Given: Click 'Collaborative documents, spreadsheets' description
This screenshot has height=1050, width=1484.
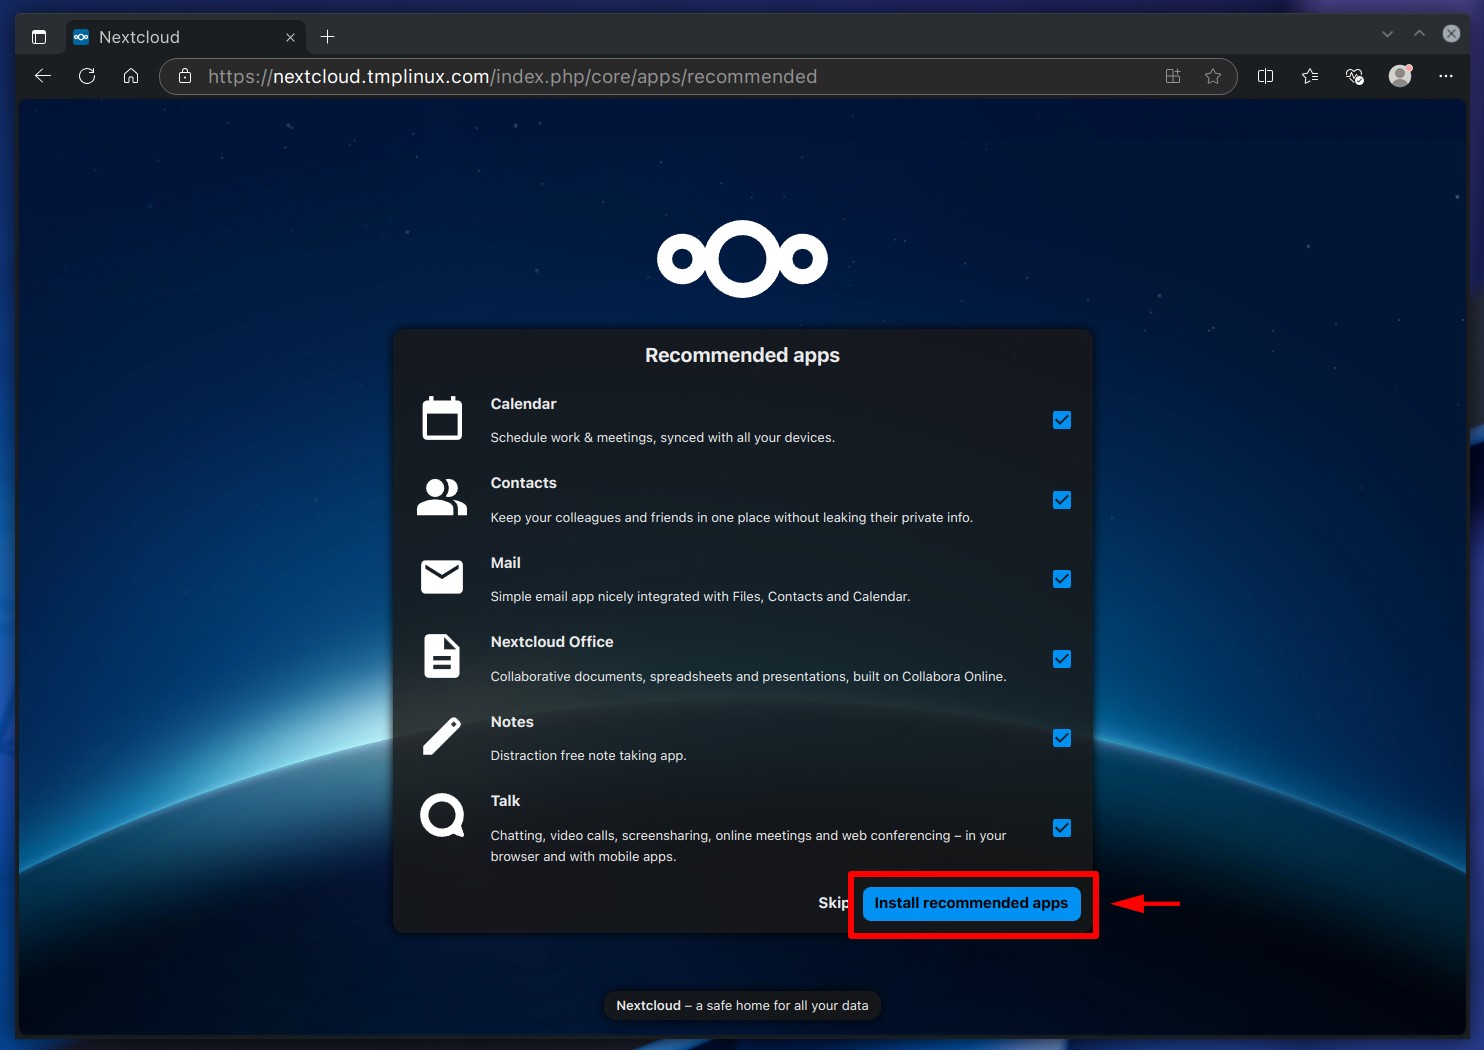Looking at the screenshot, I should (748, 677).
